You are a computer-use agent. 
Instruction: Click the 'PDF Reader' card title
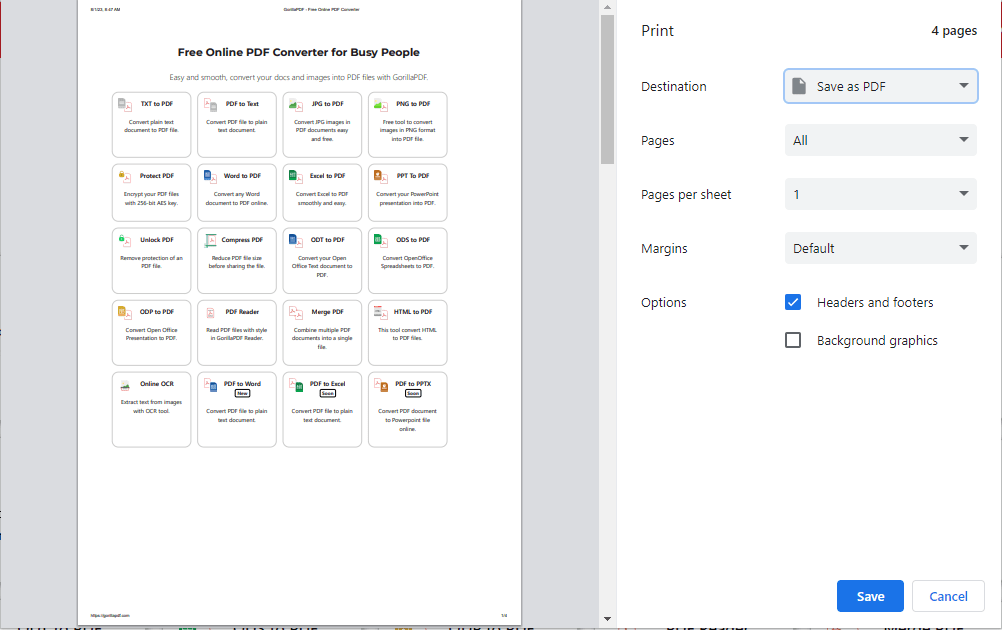click(242, 312)
